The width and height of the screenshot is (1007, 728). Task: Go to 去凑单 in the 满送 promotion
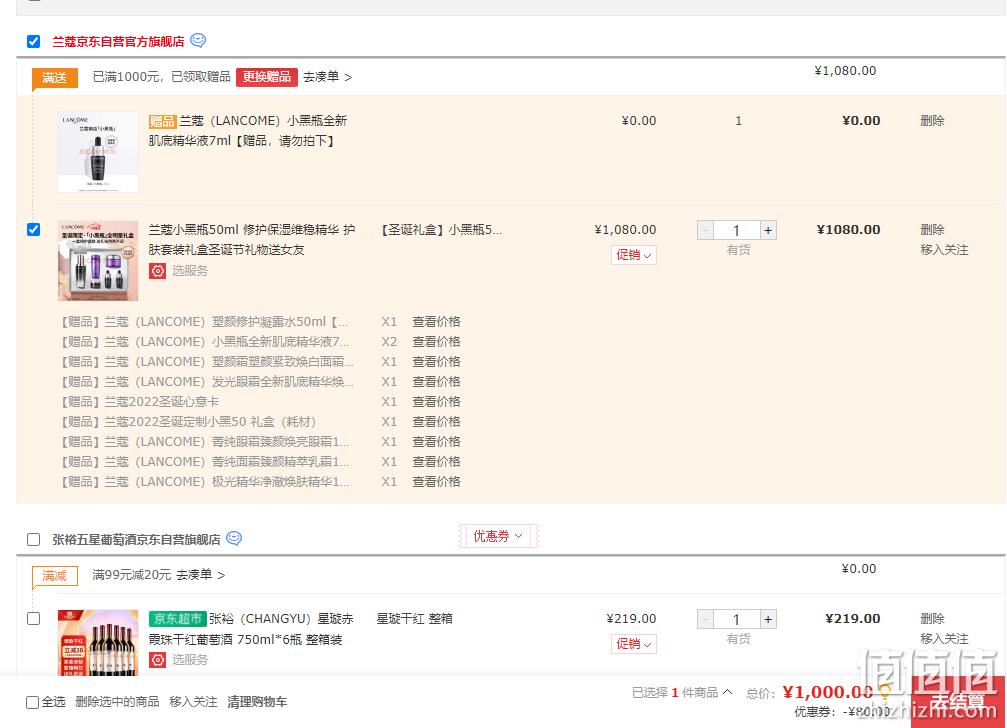(x=327, y=77)
